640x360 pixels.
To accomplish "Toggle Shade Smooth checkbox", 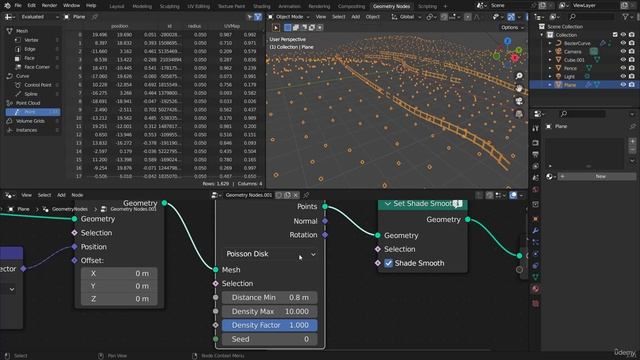I will [388, 263].
